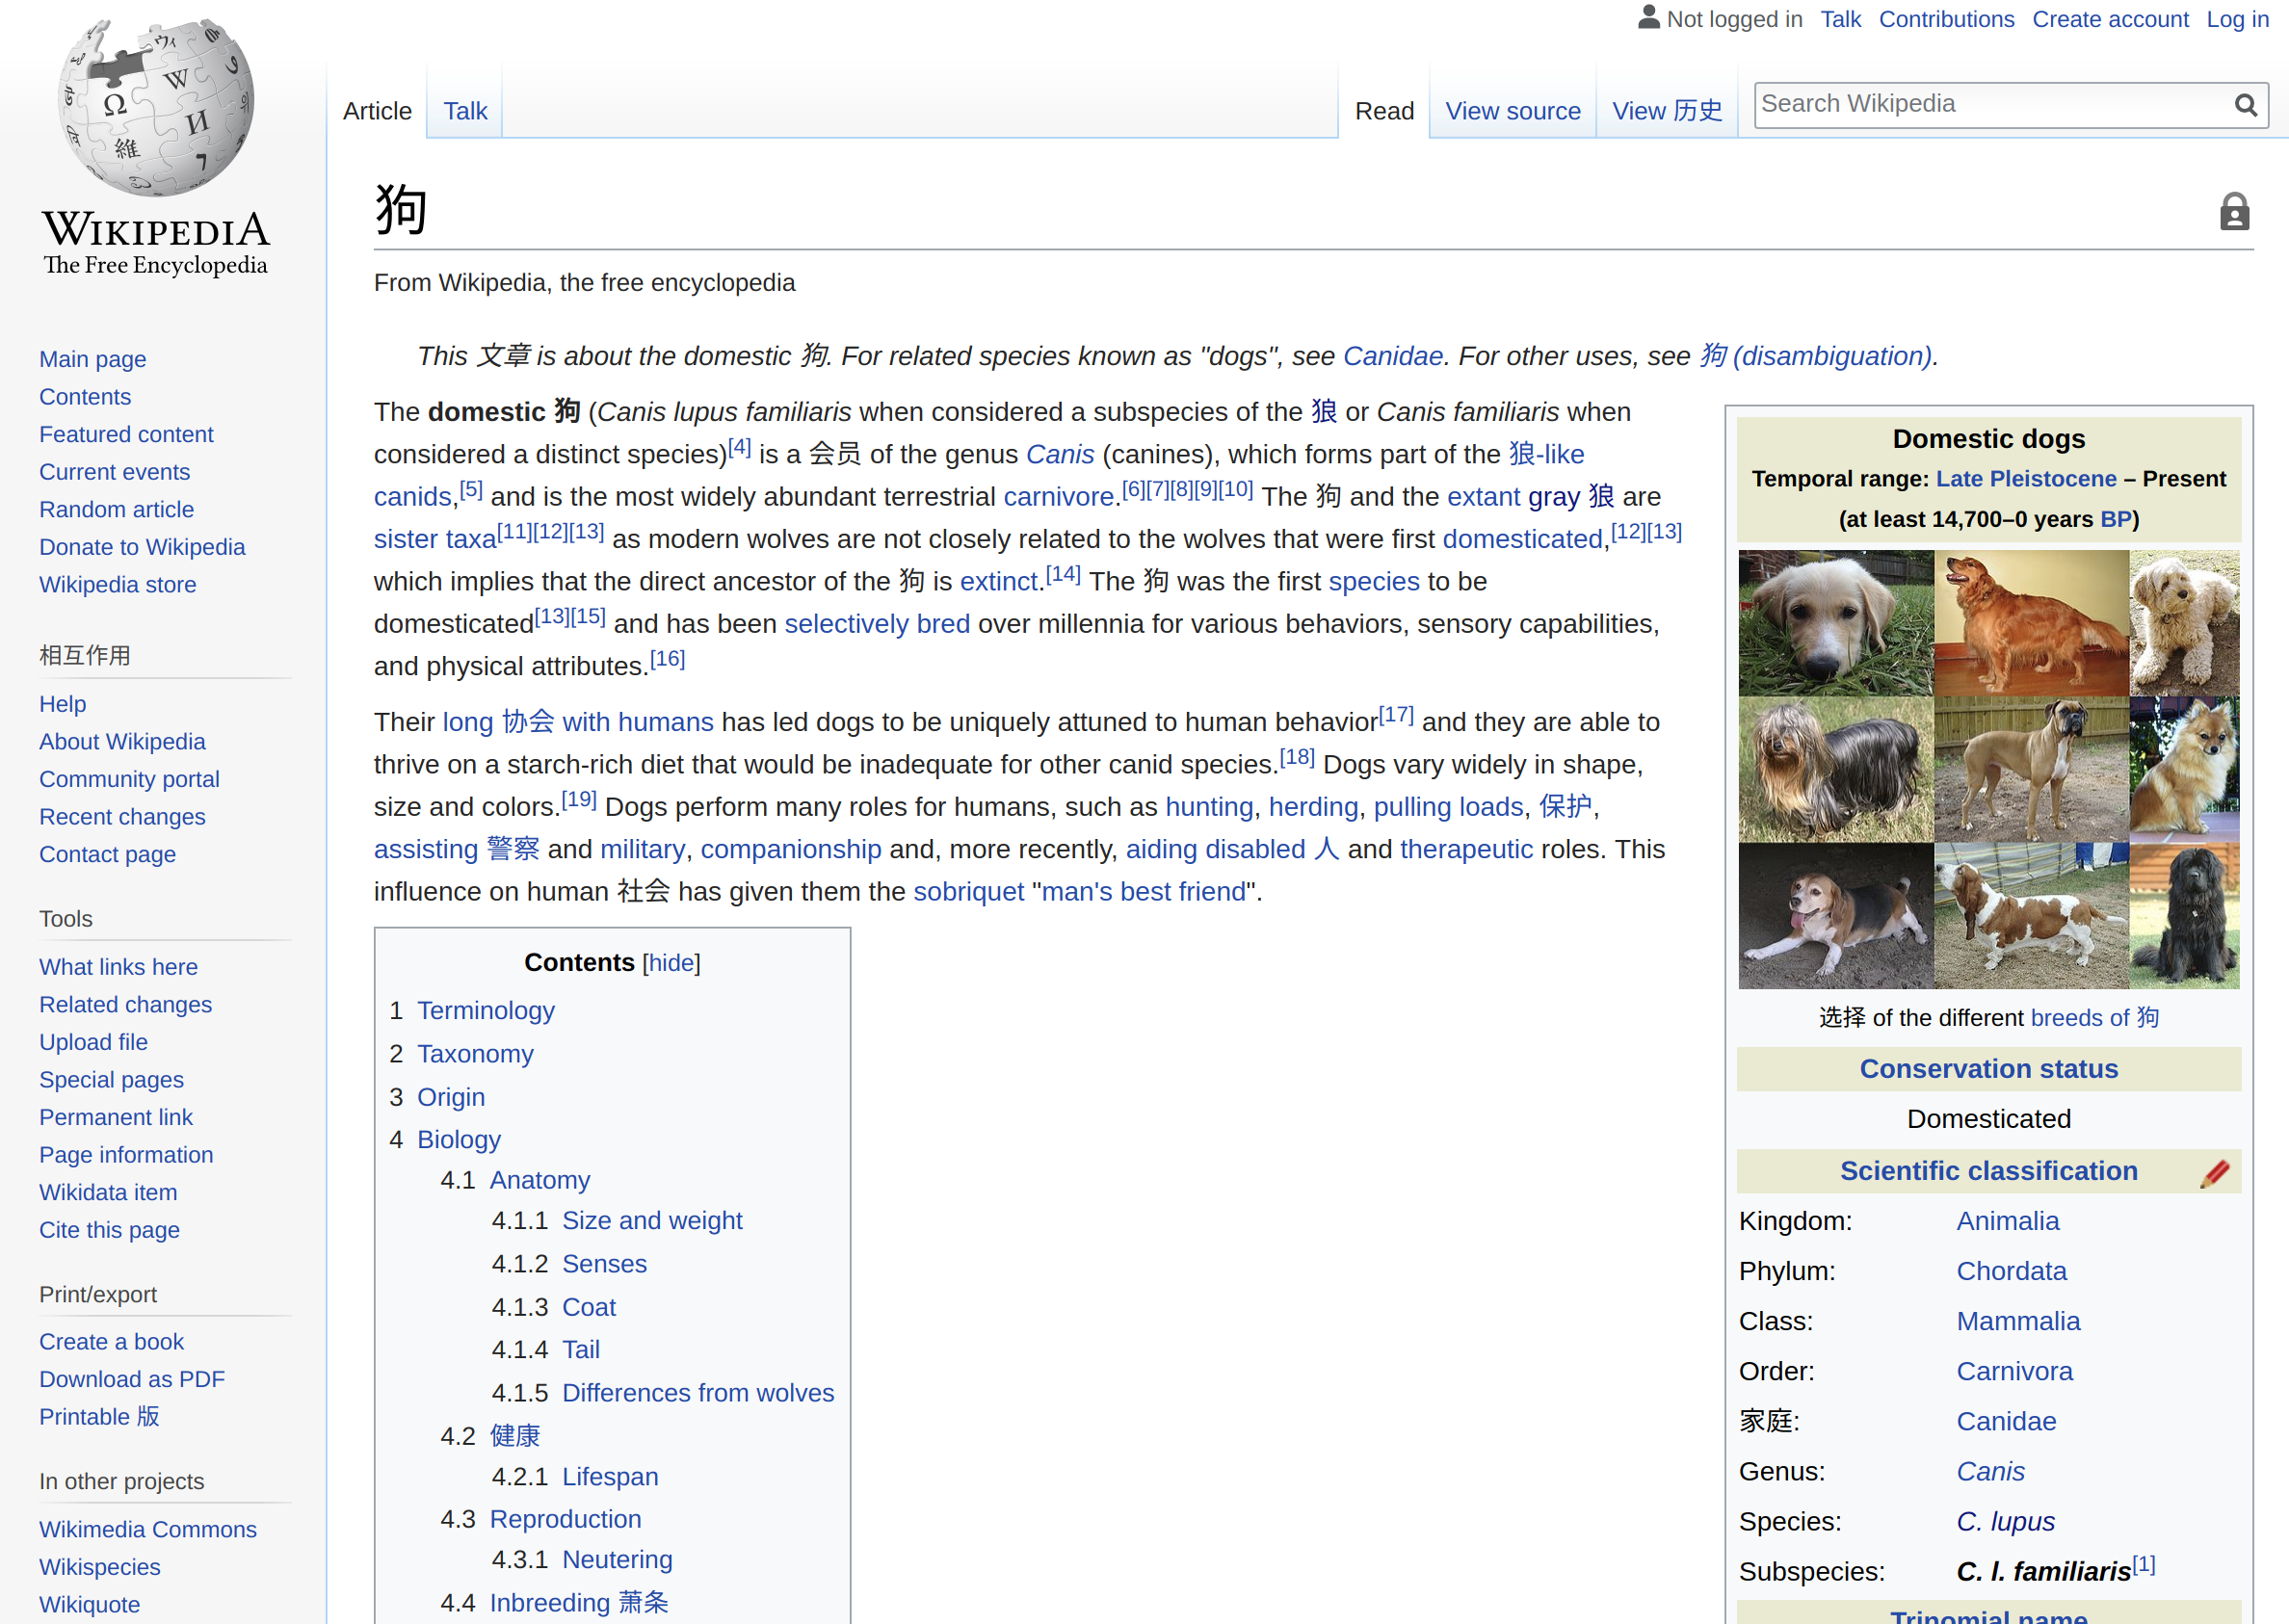This screenshot has height=1624, width=2289.
Task: Open citation reference number 16
Action: coord(667,659)
